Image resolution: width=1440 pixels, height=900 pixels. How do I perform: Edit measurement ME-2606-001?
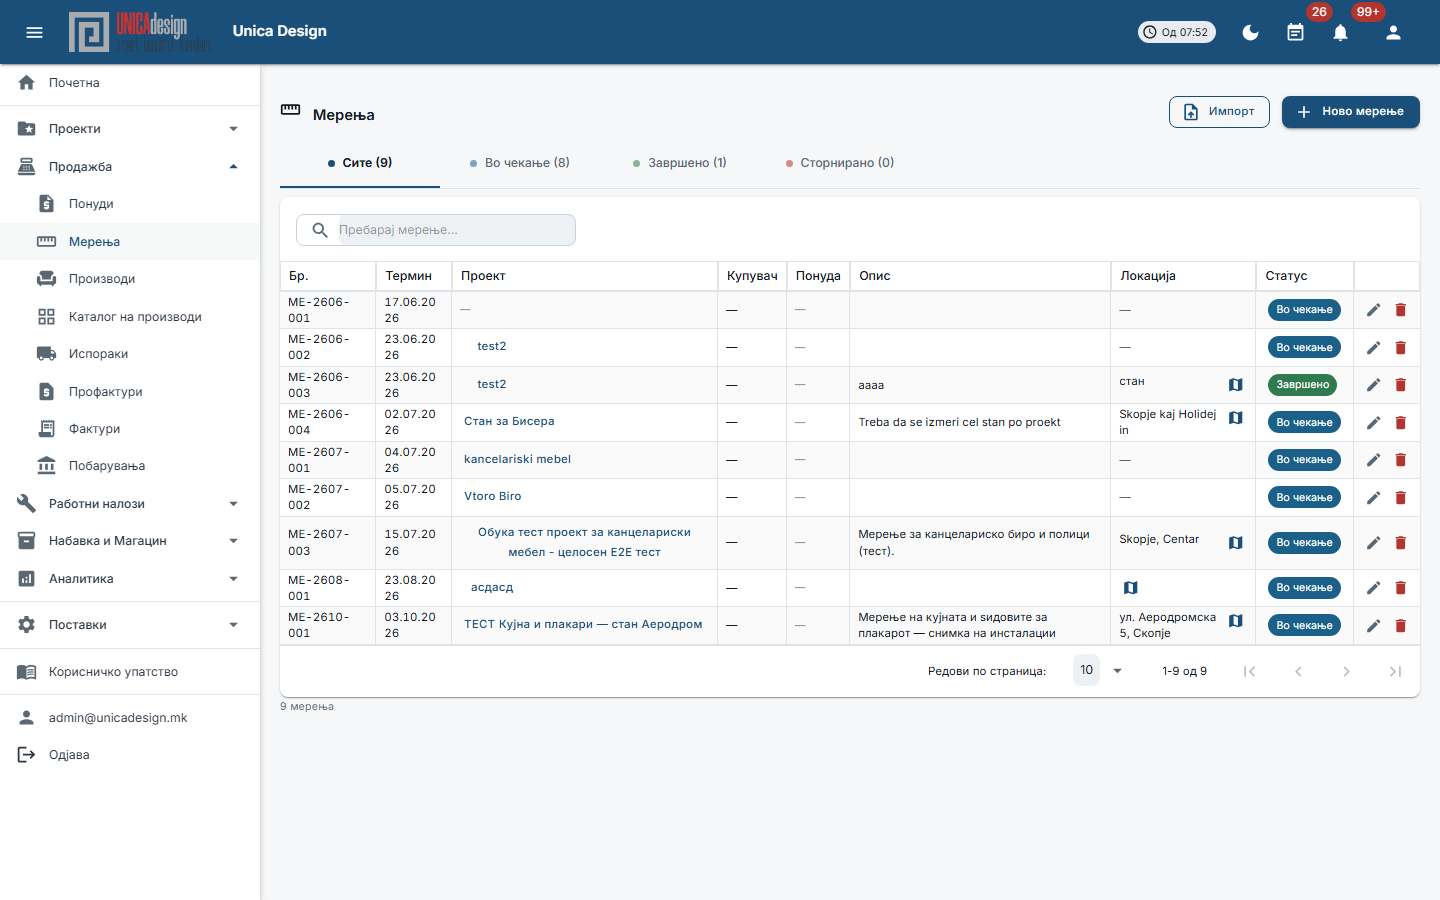[1373, 310]
